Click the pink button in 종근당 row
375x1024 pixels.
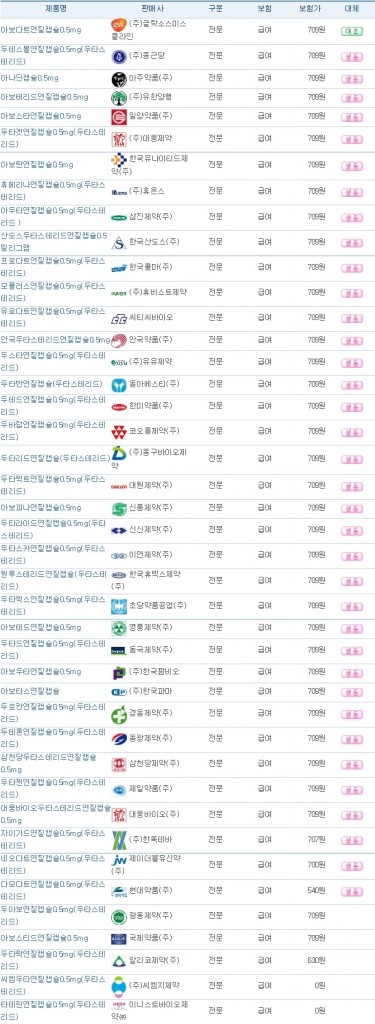[351, 56]
